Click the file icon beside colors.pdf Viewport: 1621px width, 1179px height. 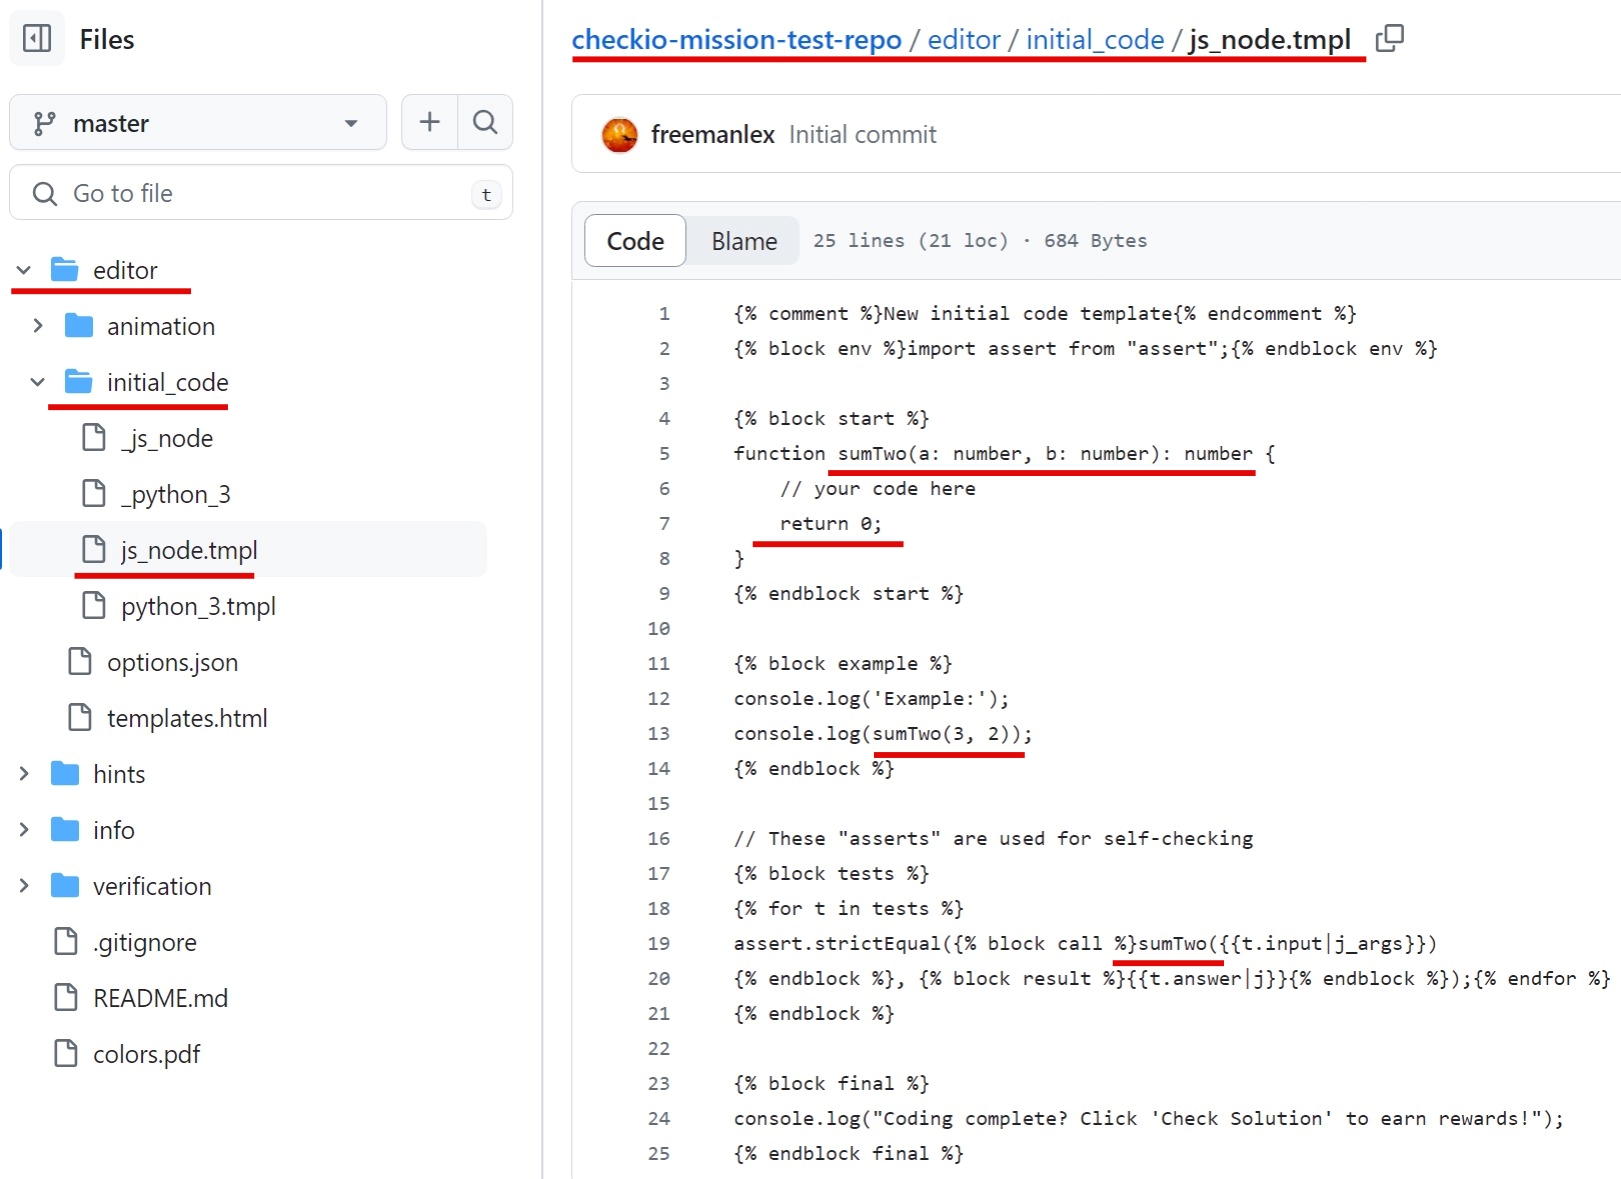66,1053
